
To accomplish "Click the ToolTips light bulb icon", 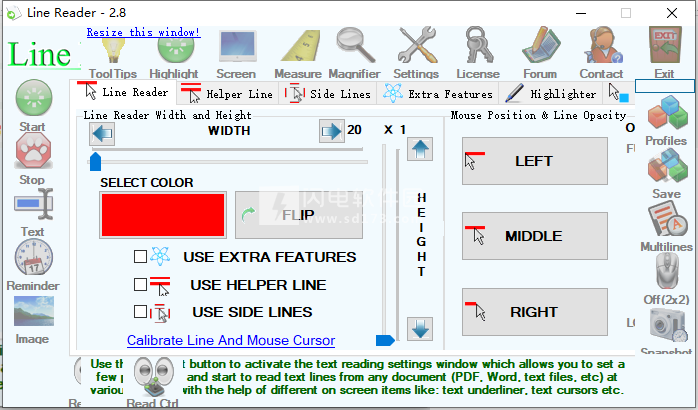I will [x=113, y=50].
